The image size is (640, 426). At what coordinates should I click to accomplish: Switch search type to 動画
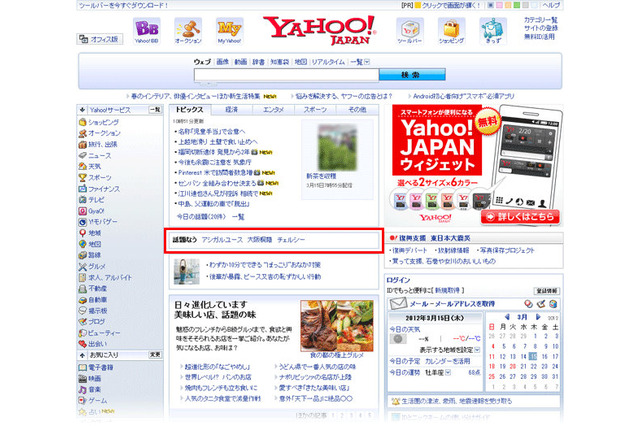241,62
